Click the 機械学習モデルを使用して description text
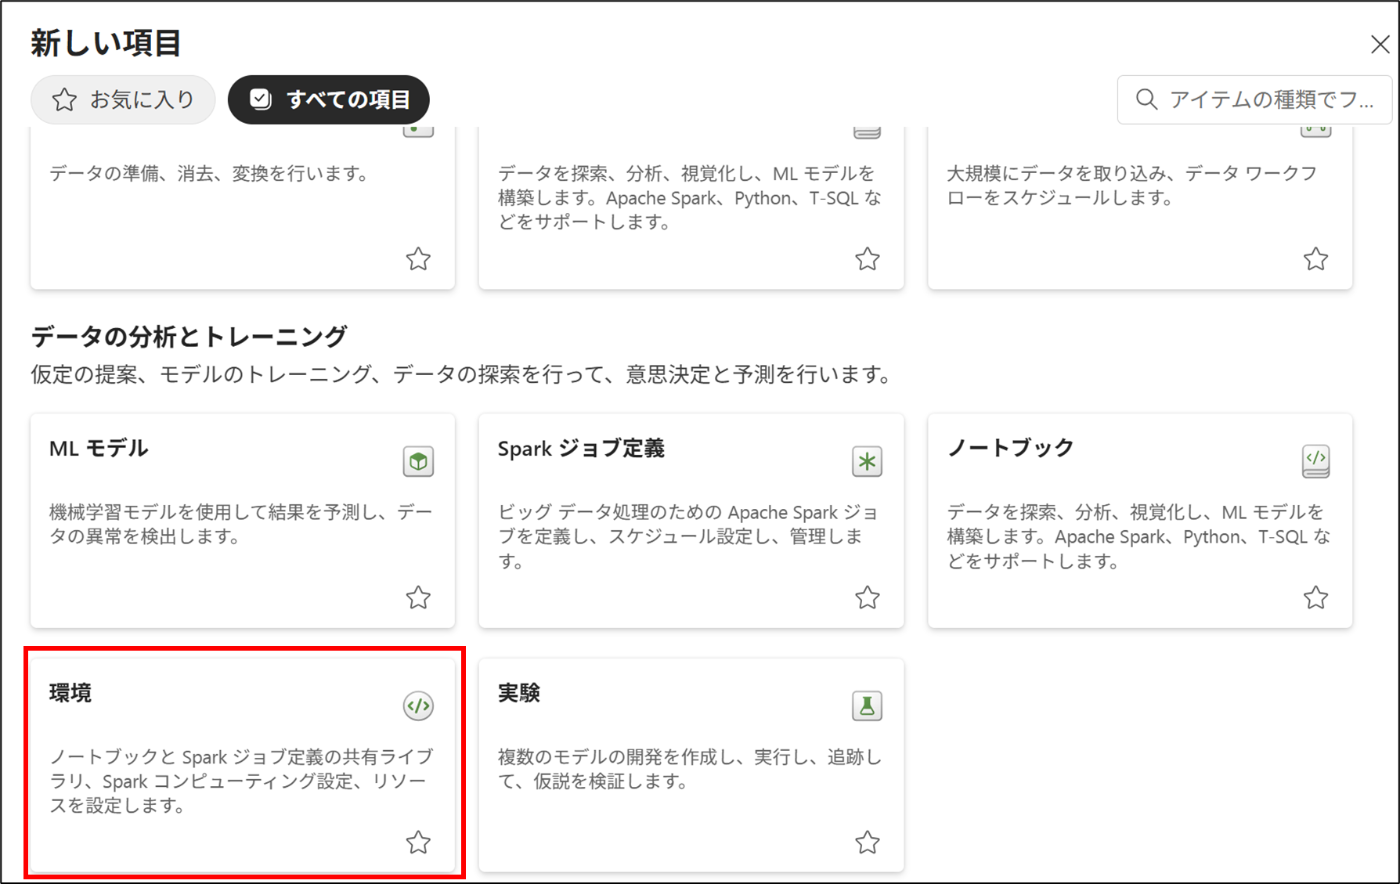The height and width of the screenshot is (884, 1400). pos(240,525)
